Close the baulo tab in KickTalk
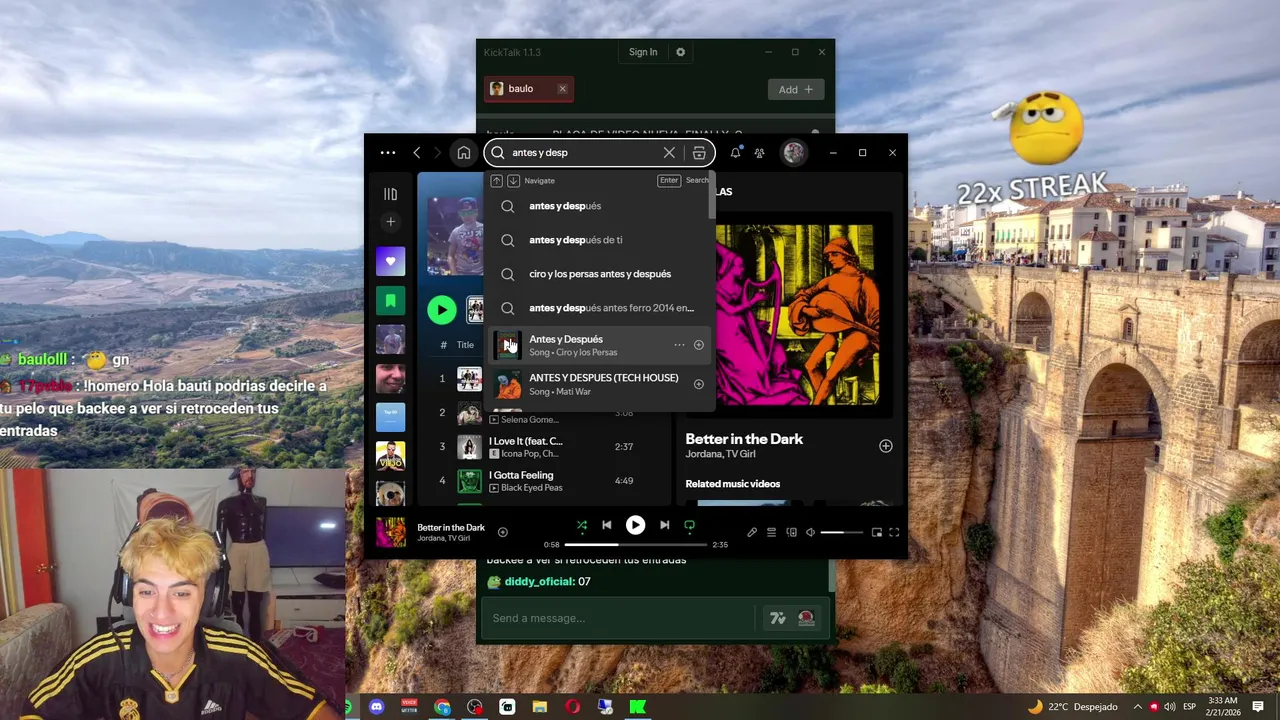1280x720 pixels. click(x=562, y=89)
